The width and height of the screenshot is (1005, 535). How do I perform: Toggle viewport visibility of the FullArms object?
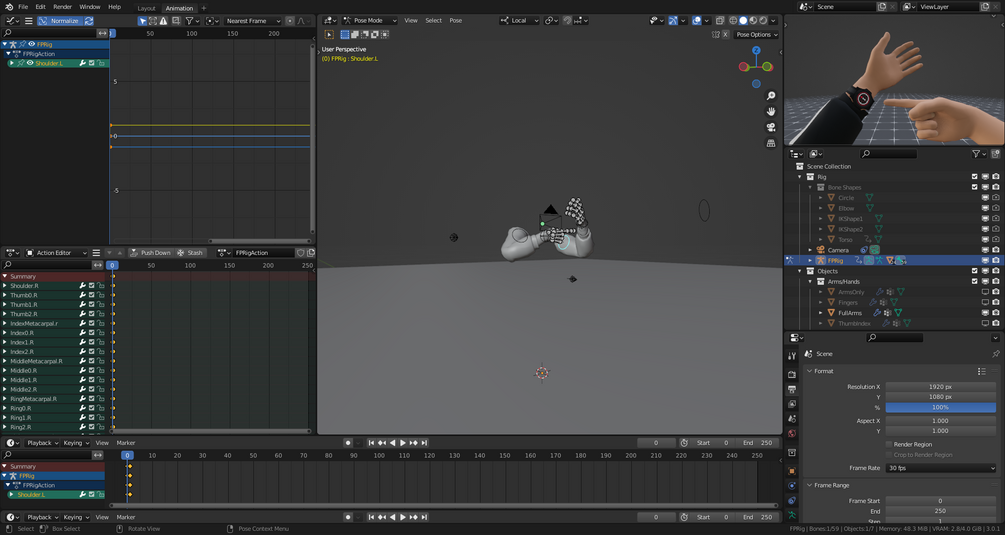(x=985, y=313)
